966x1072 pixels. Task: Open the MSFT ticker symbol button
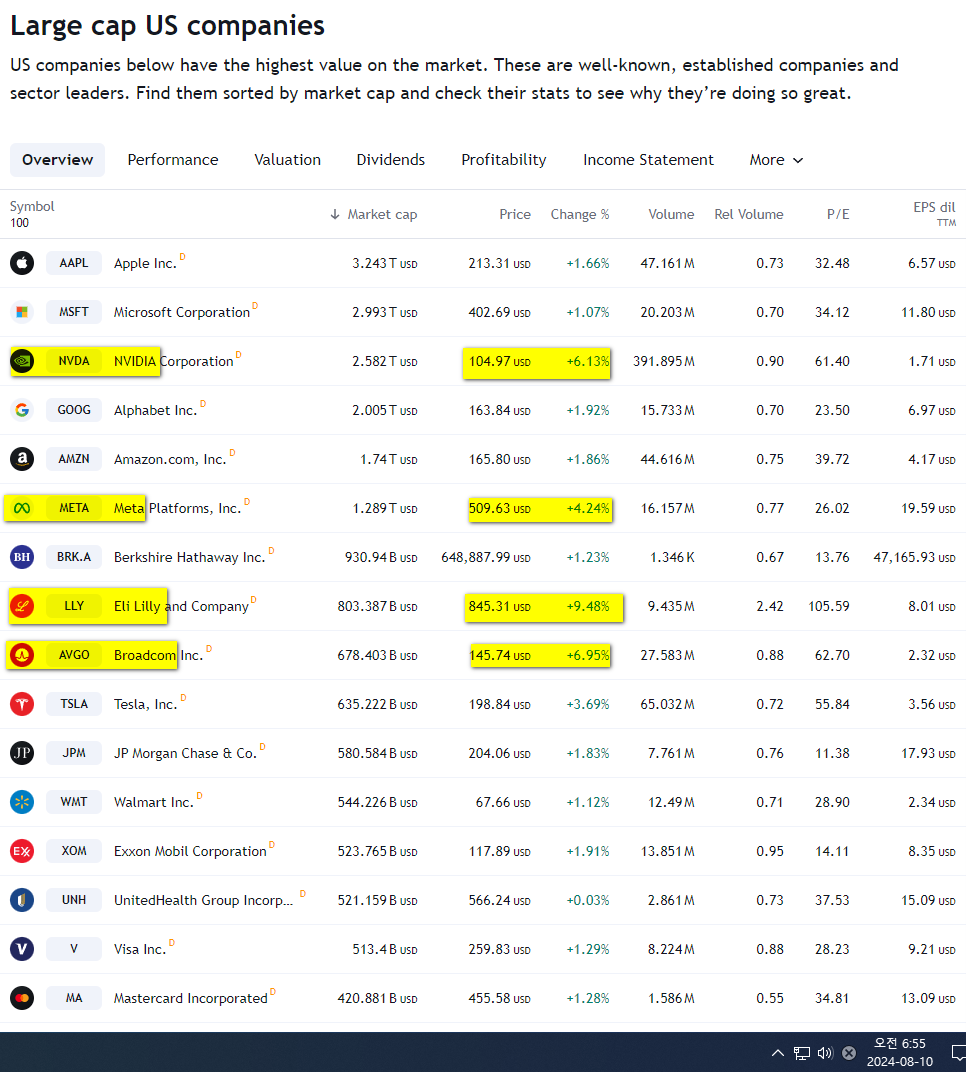point(74,312)
